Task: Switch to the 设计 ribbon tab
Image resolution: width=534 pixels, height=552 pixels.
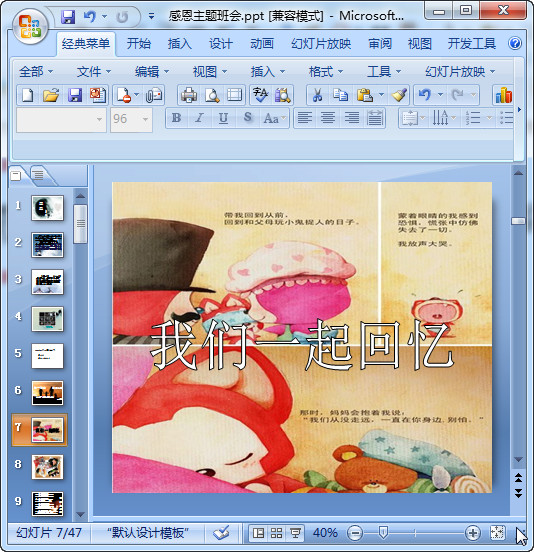Action: click(221, 44)
